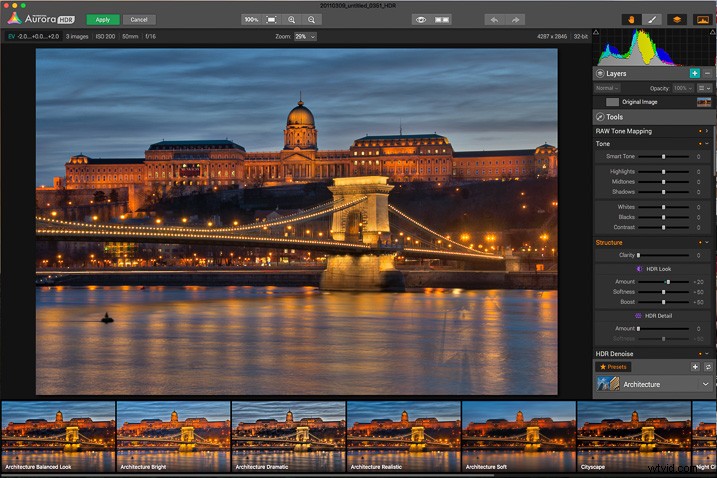Toggle the Structure section orange dot
The image size is (717, 478).
700,242
